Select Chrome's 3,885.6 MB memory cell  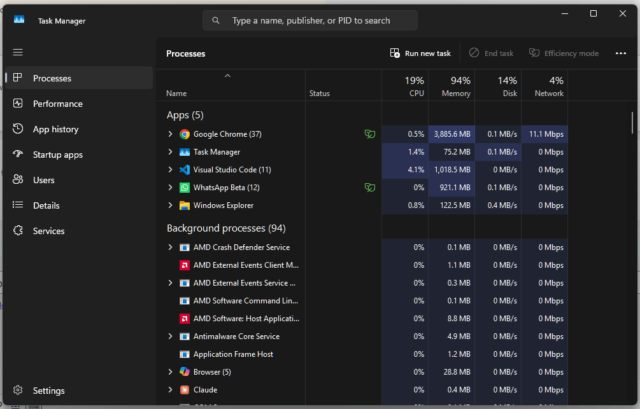(451, 134)
